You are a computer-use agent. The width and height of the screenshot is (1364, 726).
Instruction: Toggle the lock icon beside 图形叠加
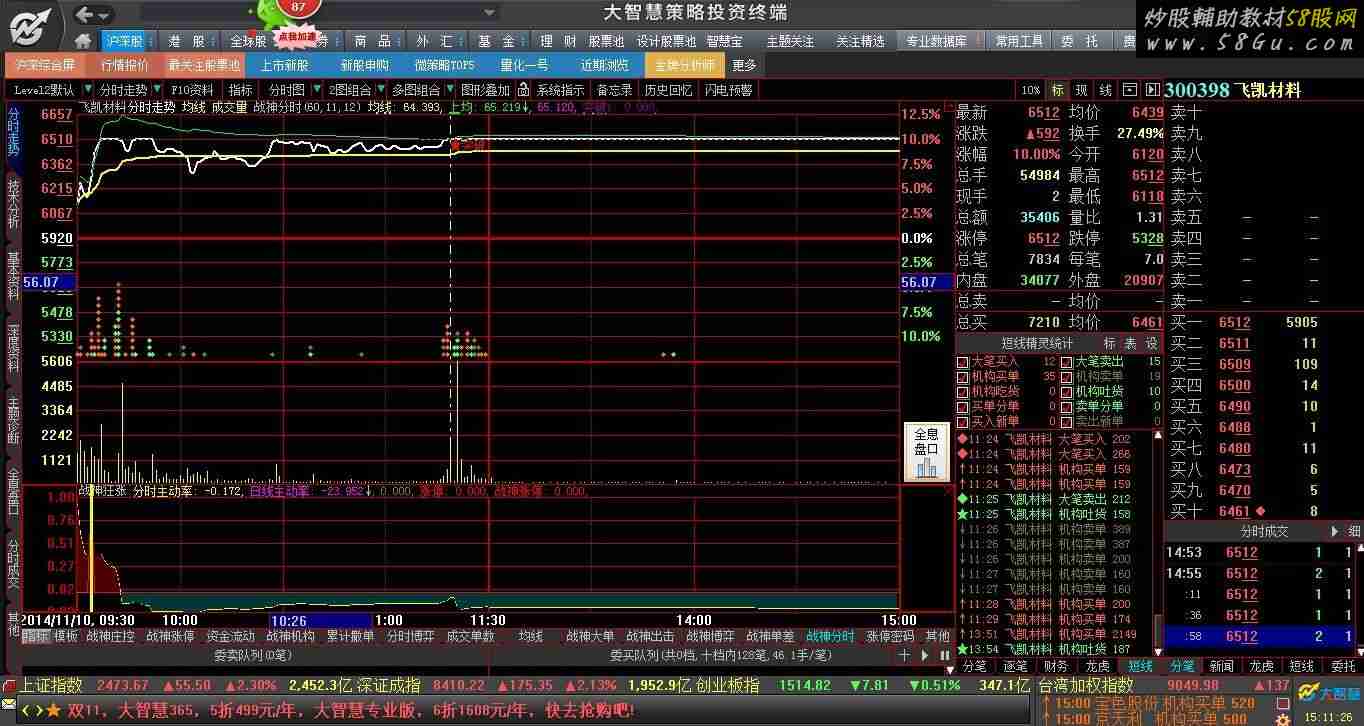tap(521, 90)
